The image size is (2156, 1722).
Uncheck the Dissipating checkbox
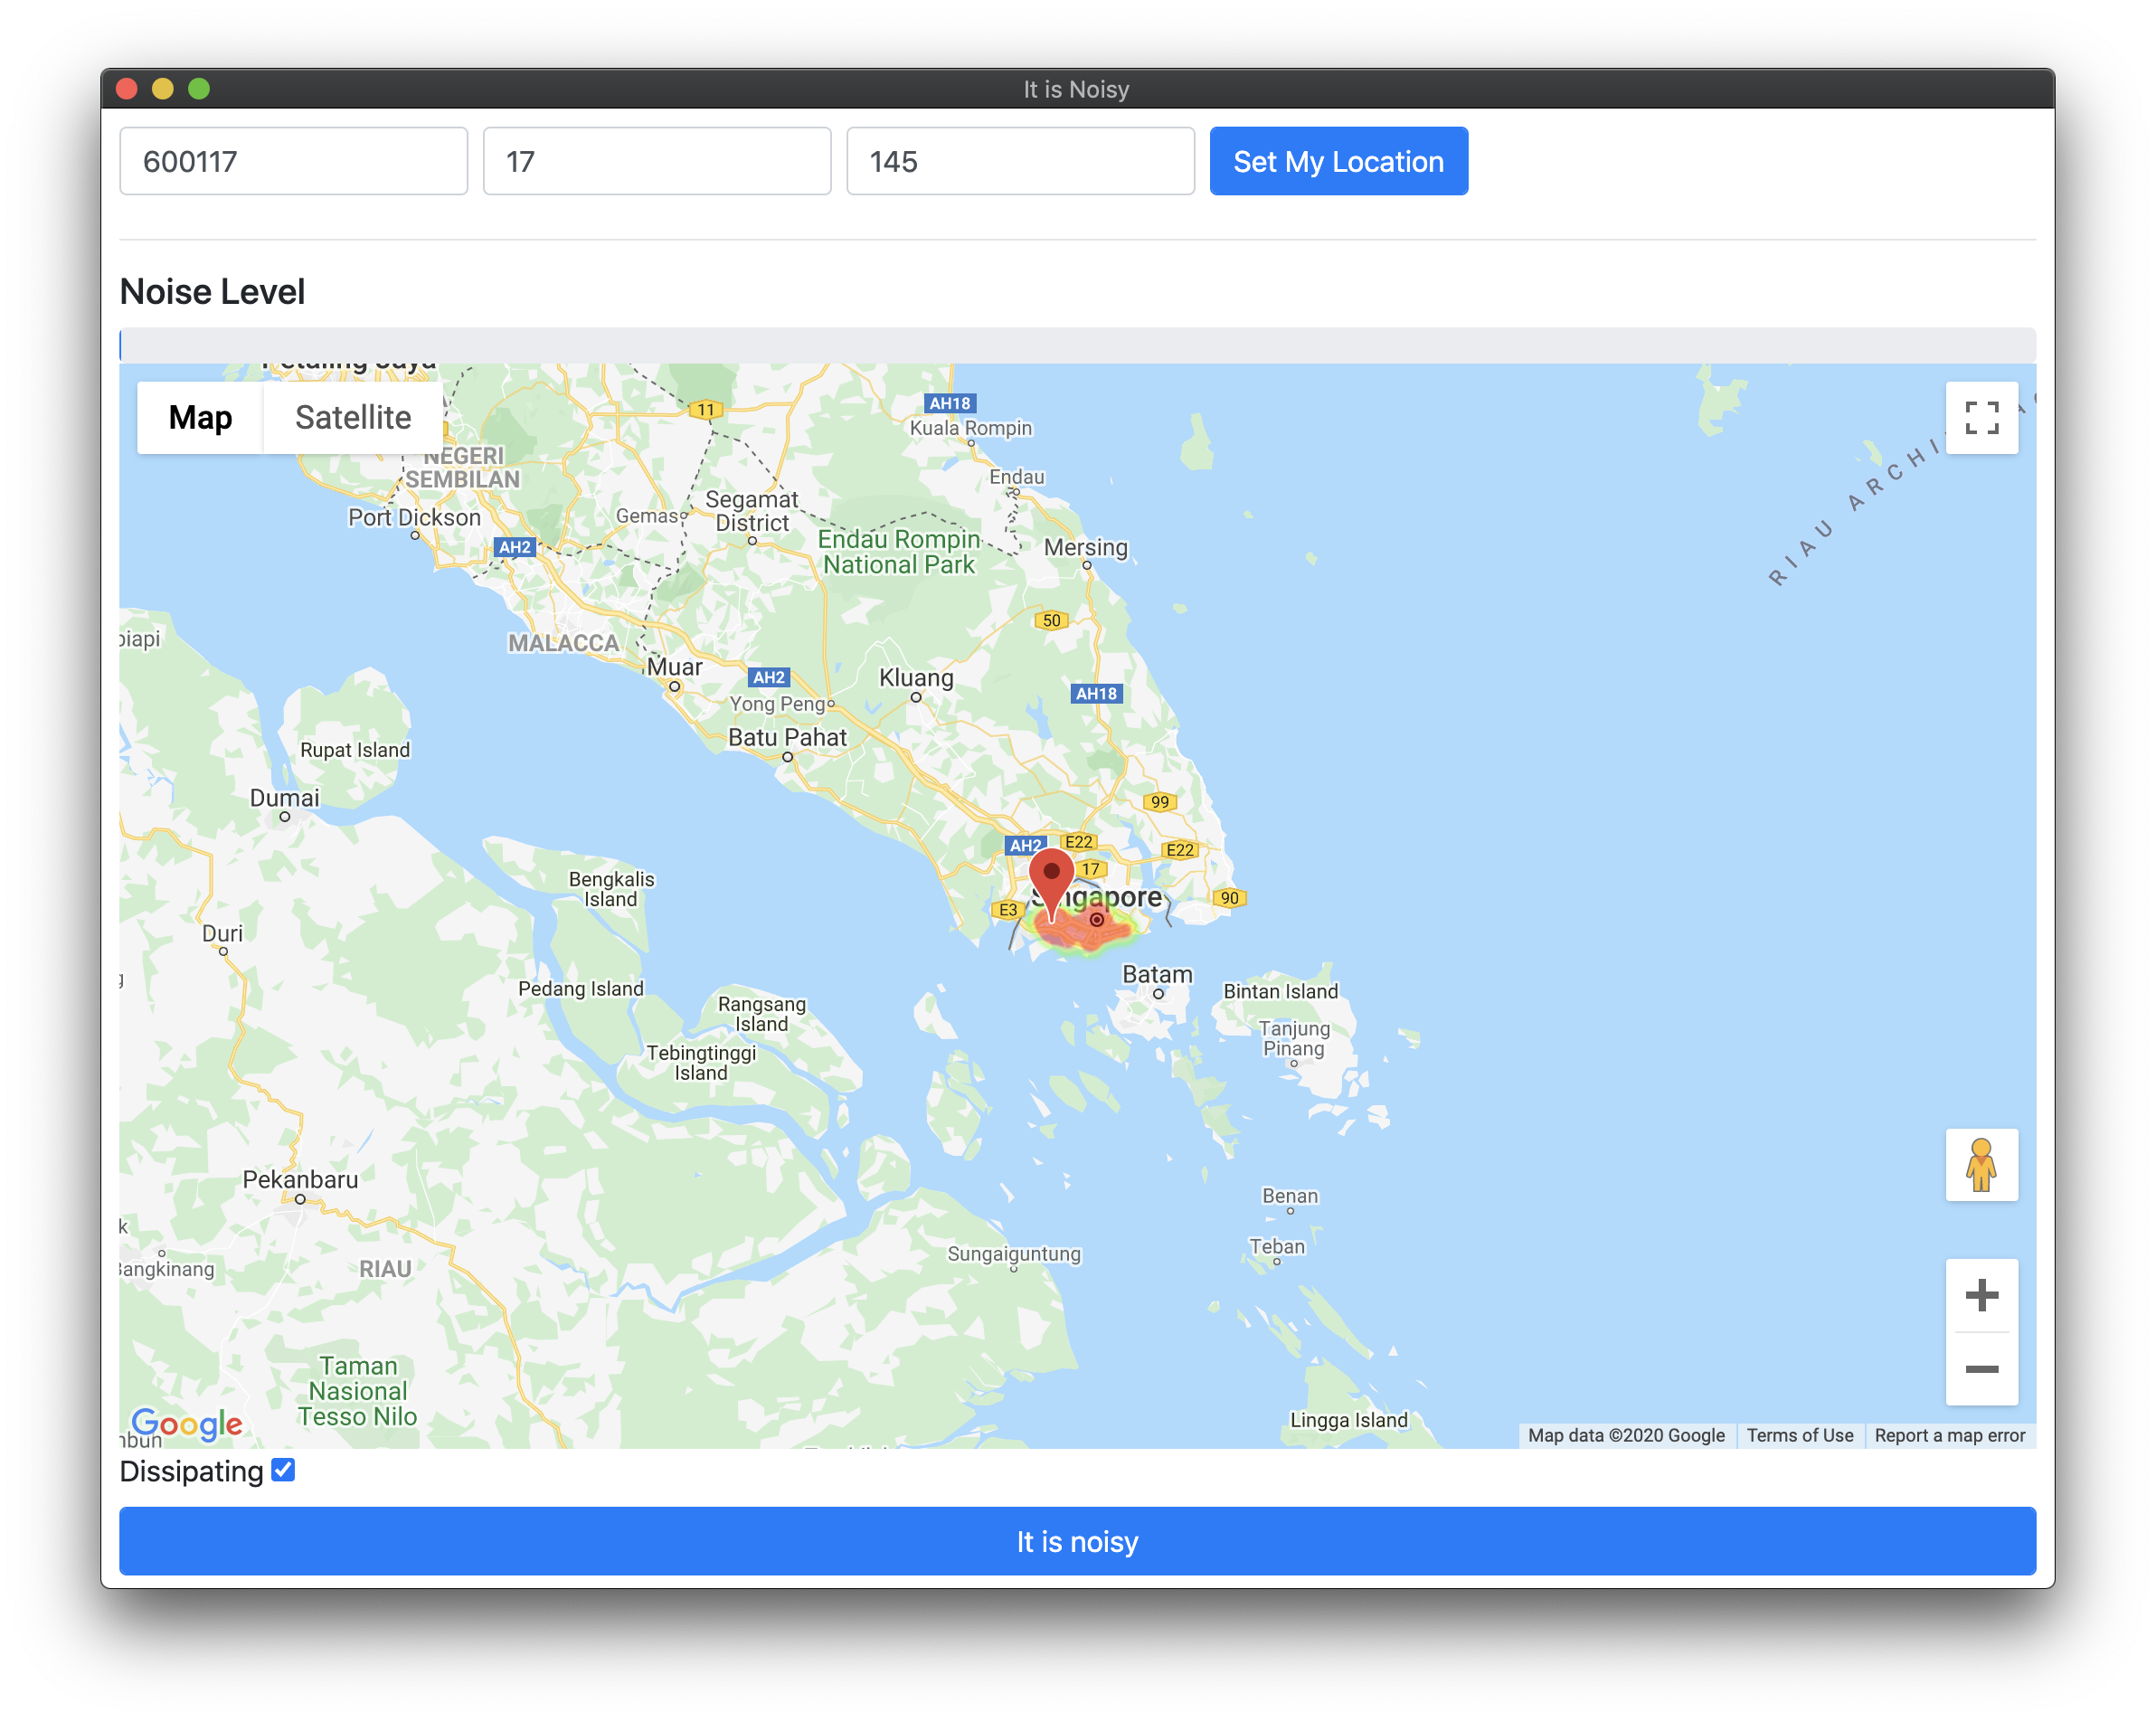coord(283,1470)
